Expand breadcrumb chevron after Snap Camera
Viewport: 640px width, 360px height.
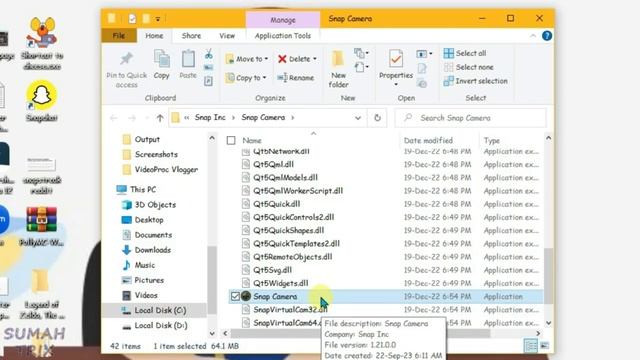pyautogui.click(x=293, y=118)
